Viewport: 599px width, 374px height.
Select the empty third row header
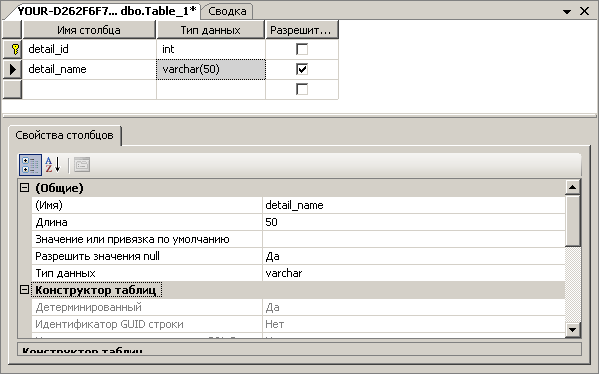[x=12, y=89]
